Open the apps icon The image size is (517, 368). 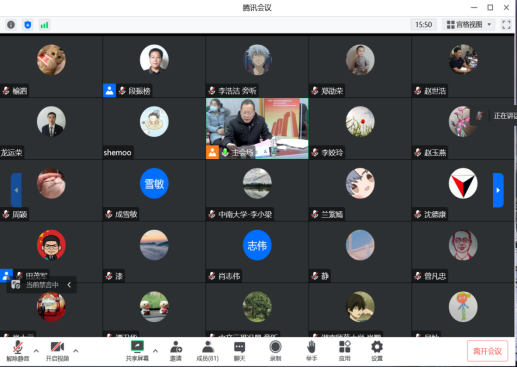click(x=345, y=351)
